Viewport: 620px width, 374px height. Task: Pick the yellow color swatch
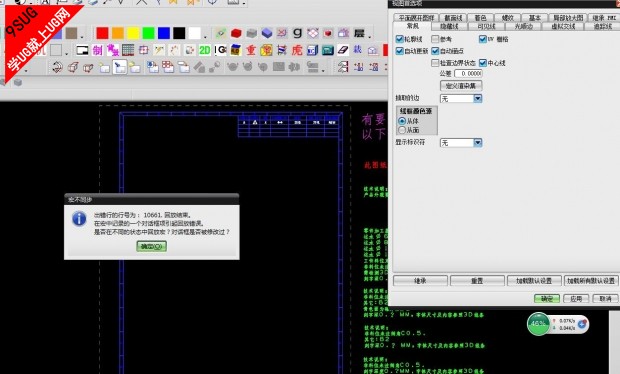tap(133, 33)
